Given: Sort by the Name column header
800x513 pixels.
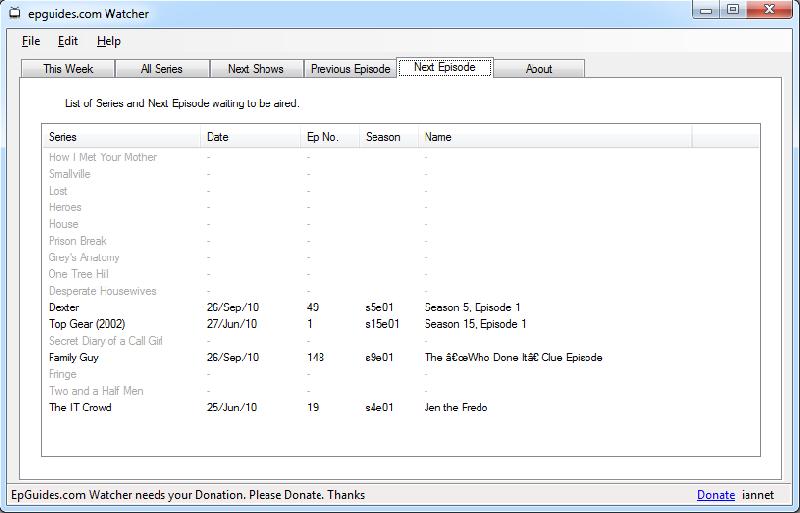Looking at the screenshot, I should [x=555, y=137].
